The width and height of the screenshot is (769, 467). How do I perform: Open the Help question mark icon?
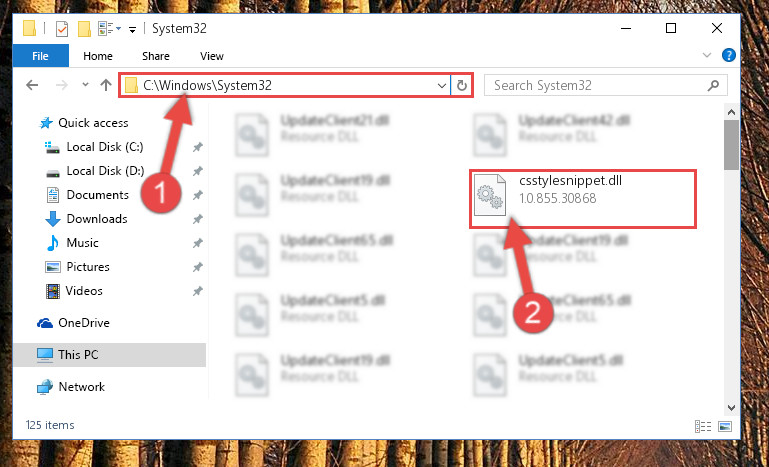(x=729, y=55)
